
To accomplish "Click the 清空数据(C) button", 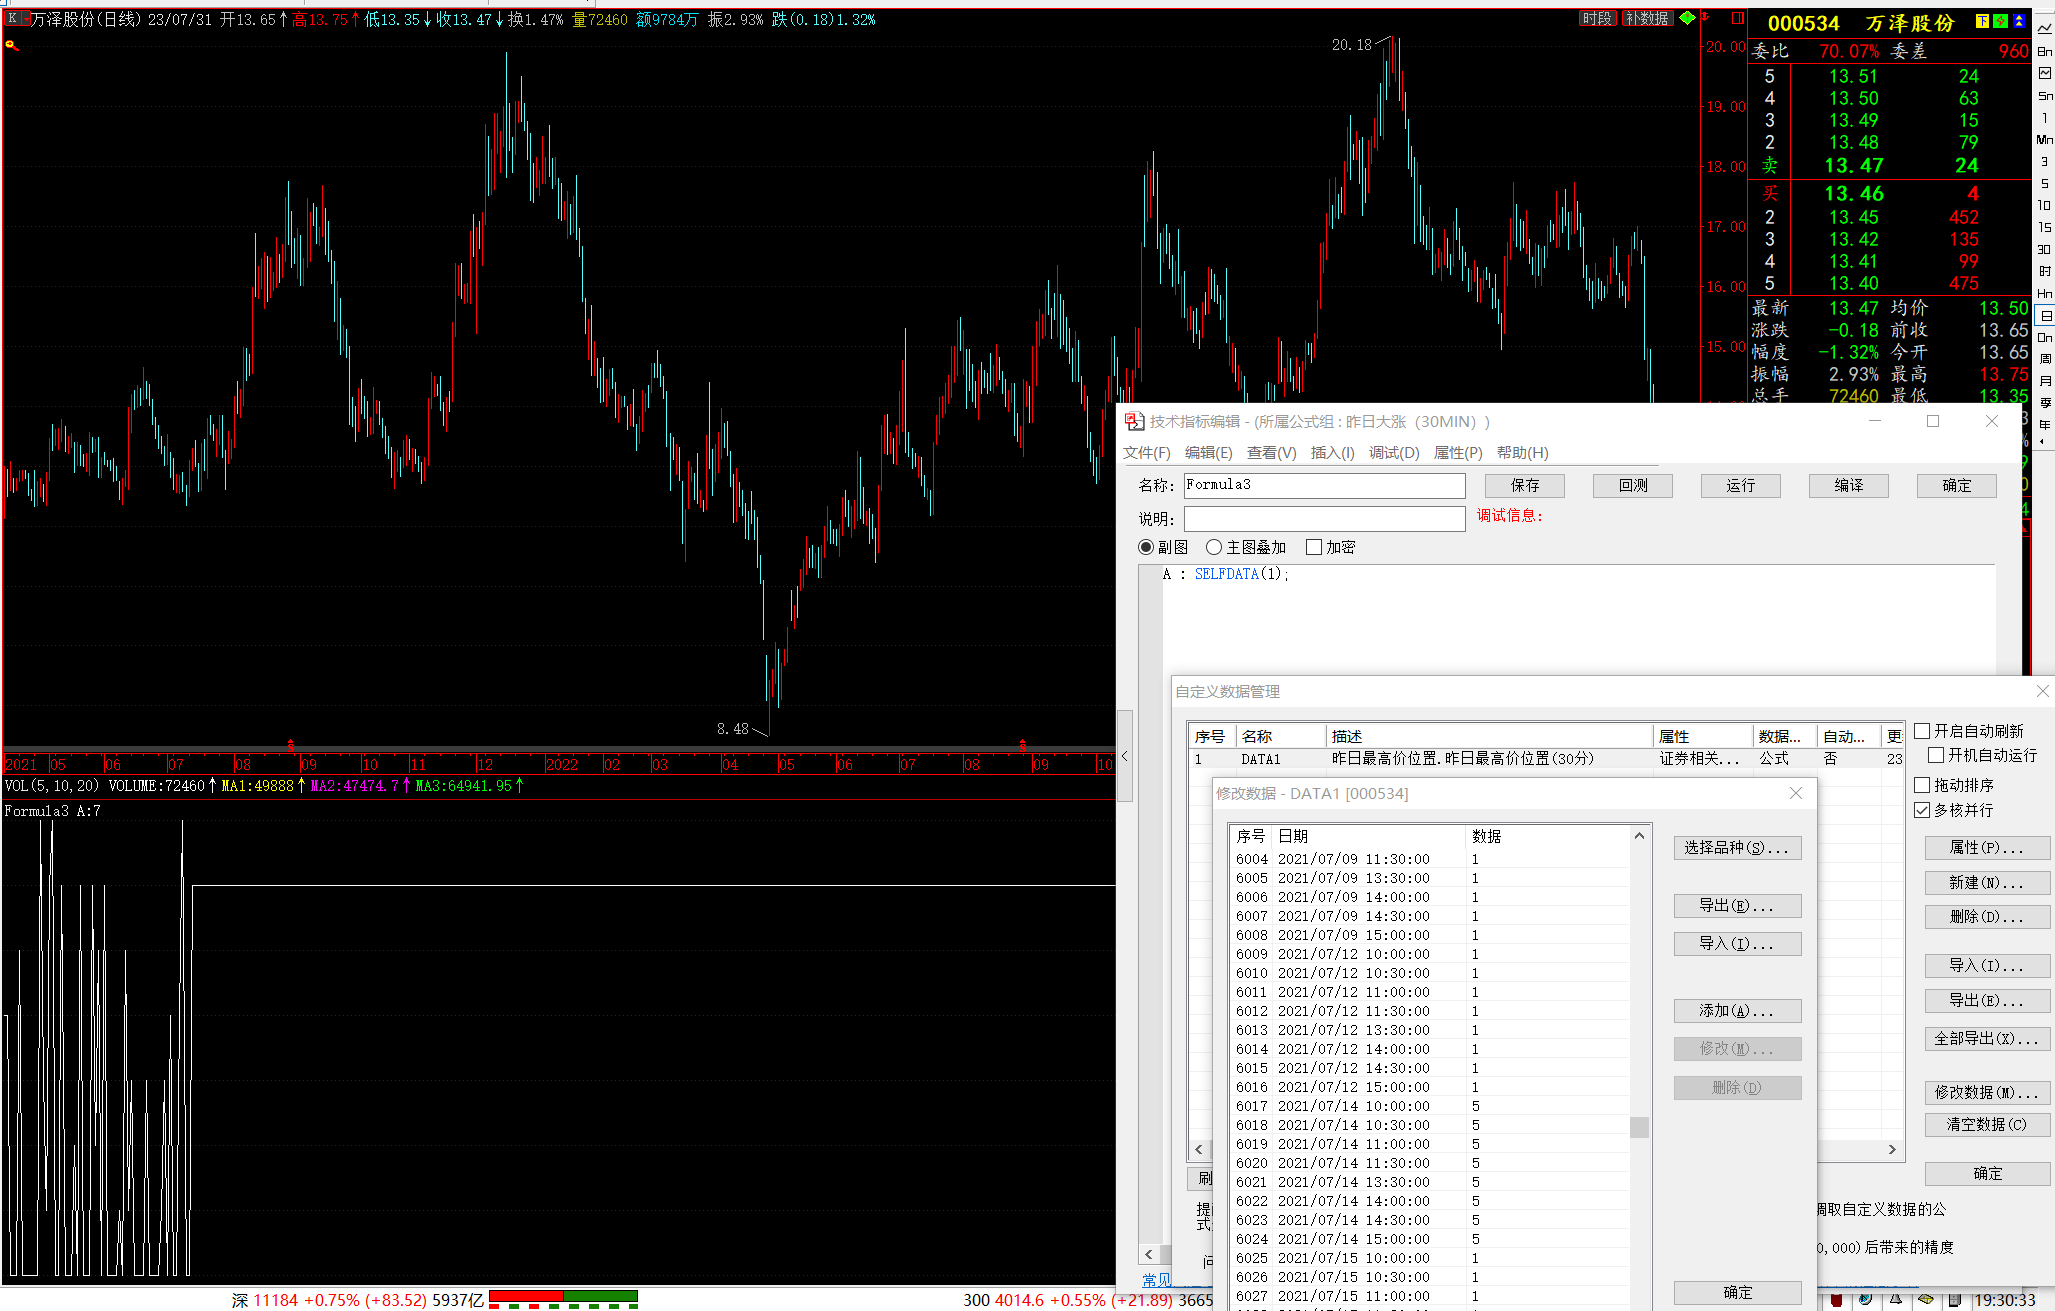I will [x=1987, y=1125].
